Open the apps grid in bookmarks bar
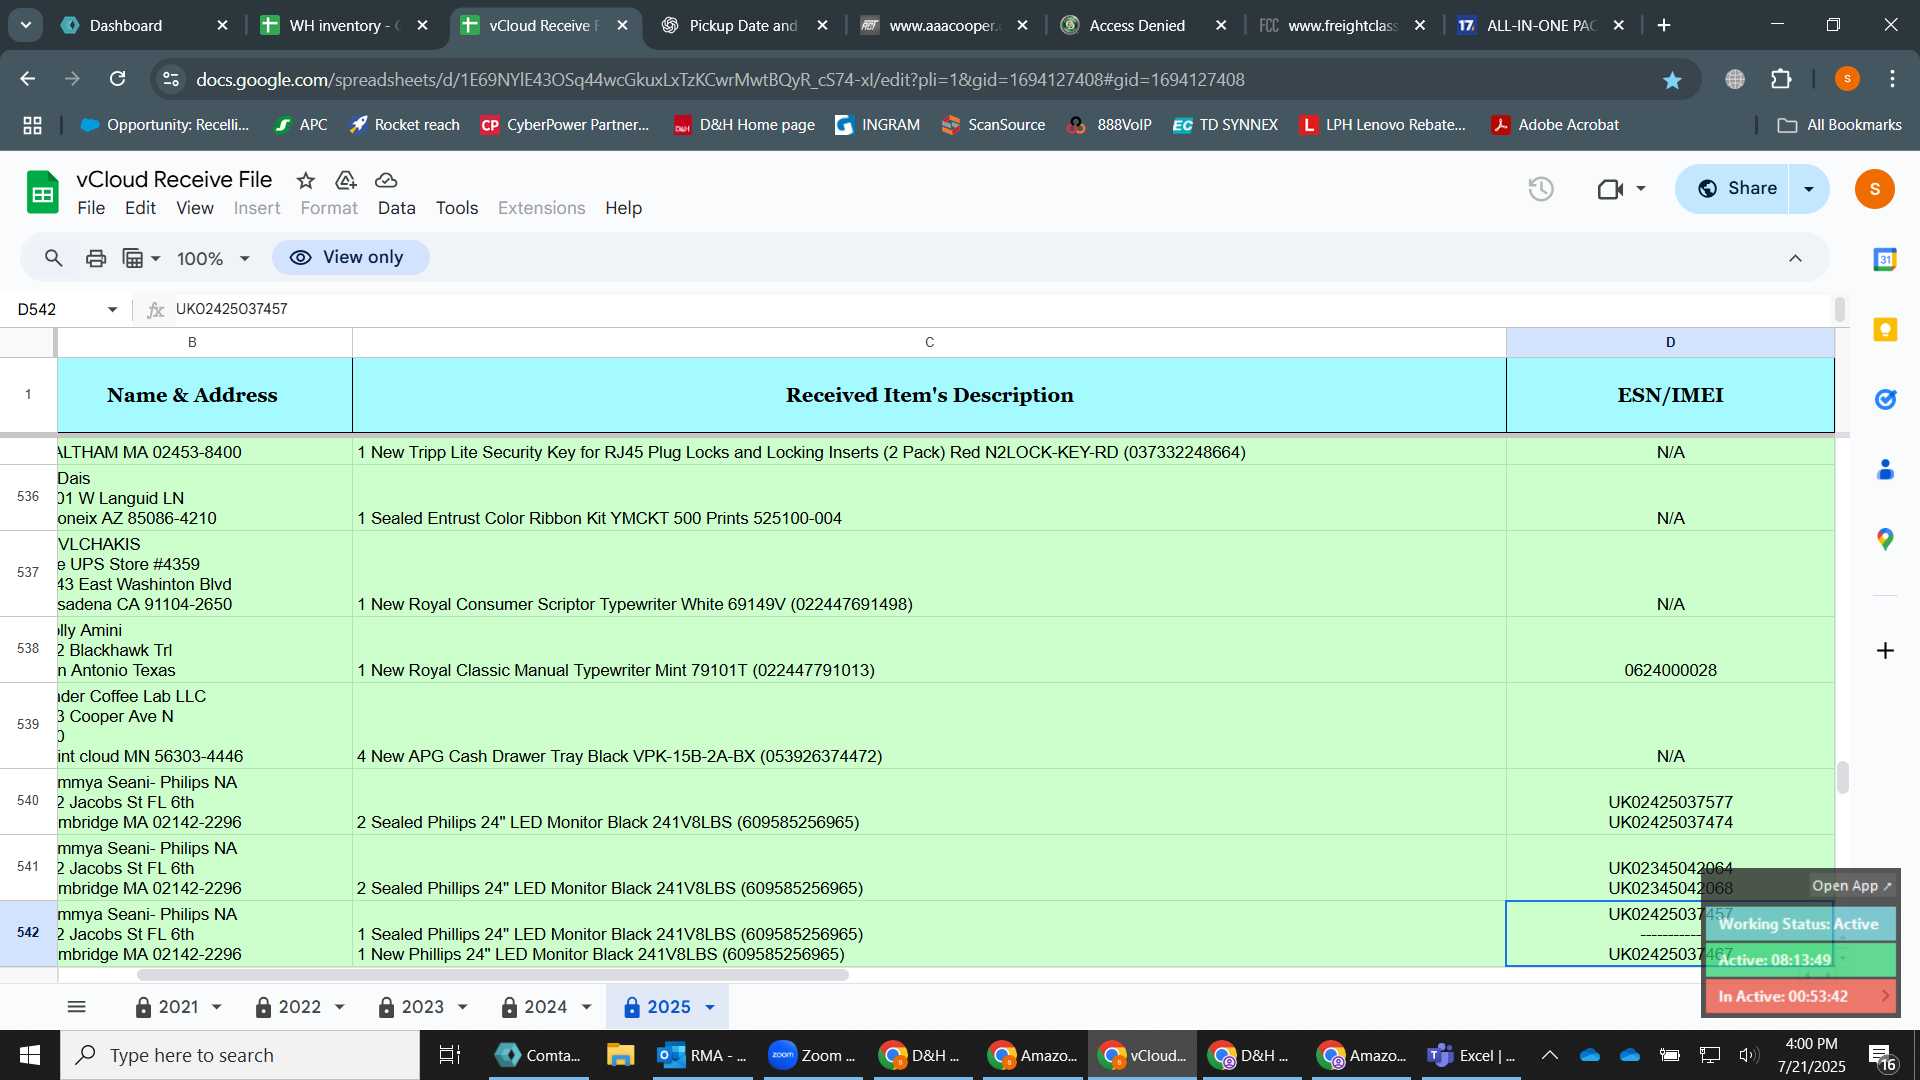1920x1080 pixels. (33, 125)
